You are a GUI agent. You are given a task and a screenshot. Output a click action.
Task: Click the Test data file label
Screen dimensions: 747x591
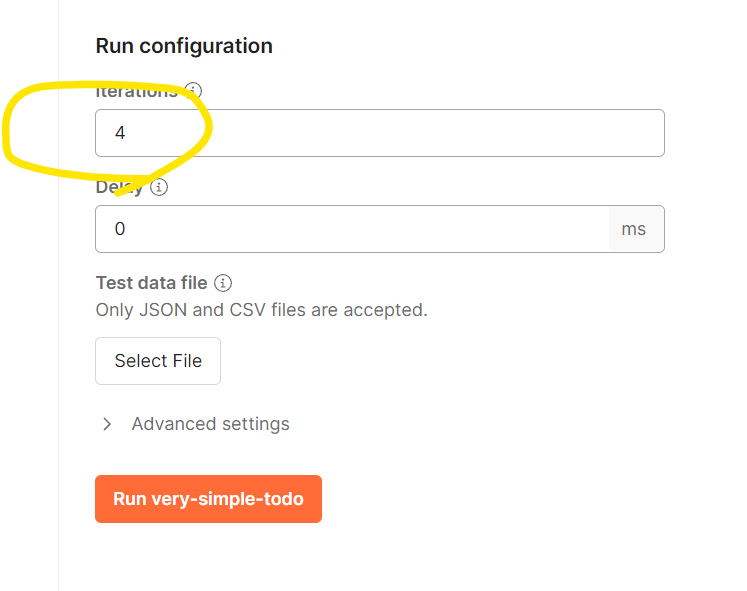151,283
